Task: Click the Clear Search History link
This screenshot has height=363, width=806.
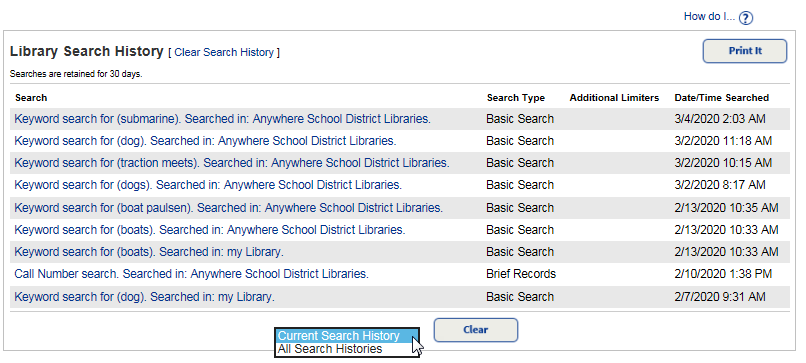Action: click(x=224, y=52)
